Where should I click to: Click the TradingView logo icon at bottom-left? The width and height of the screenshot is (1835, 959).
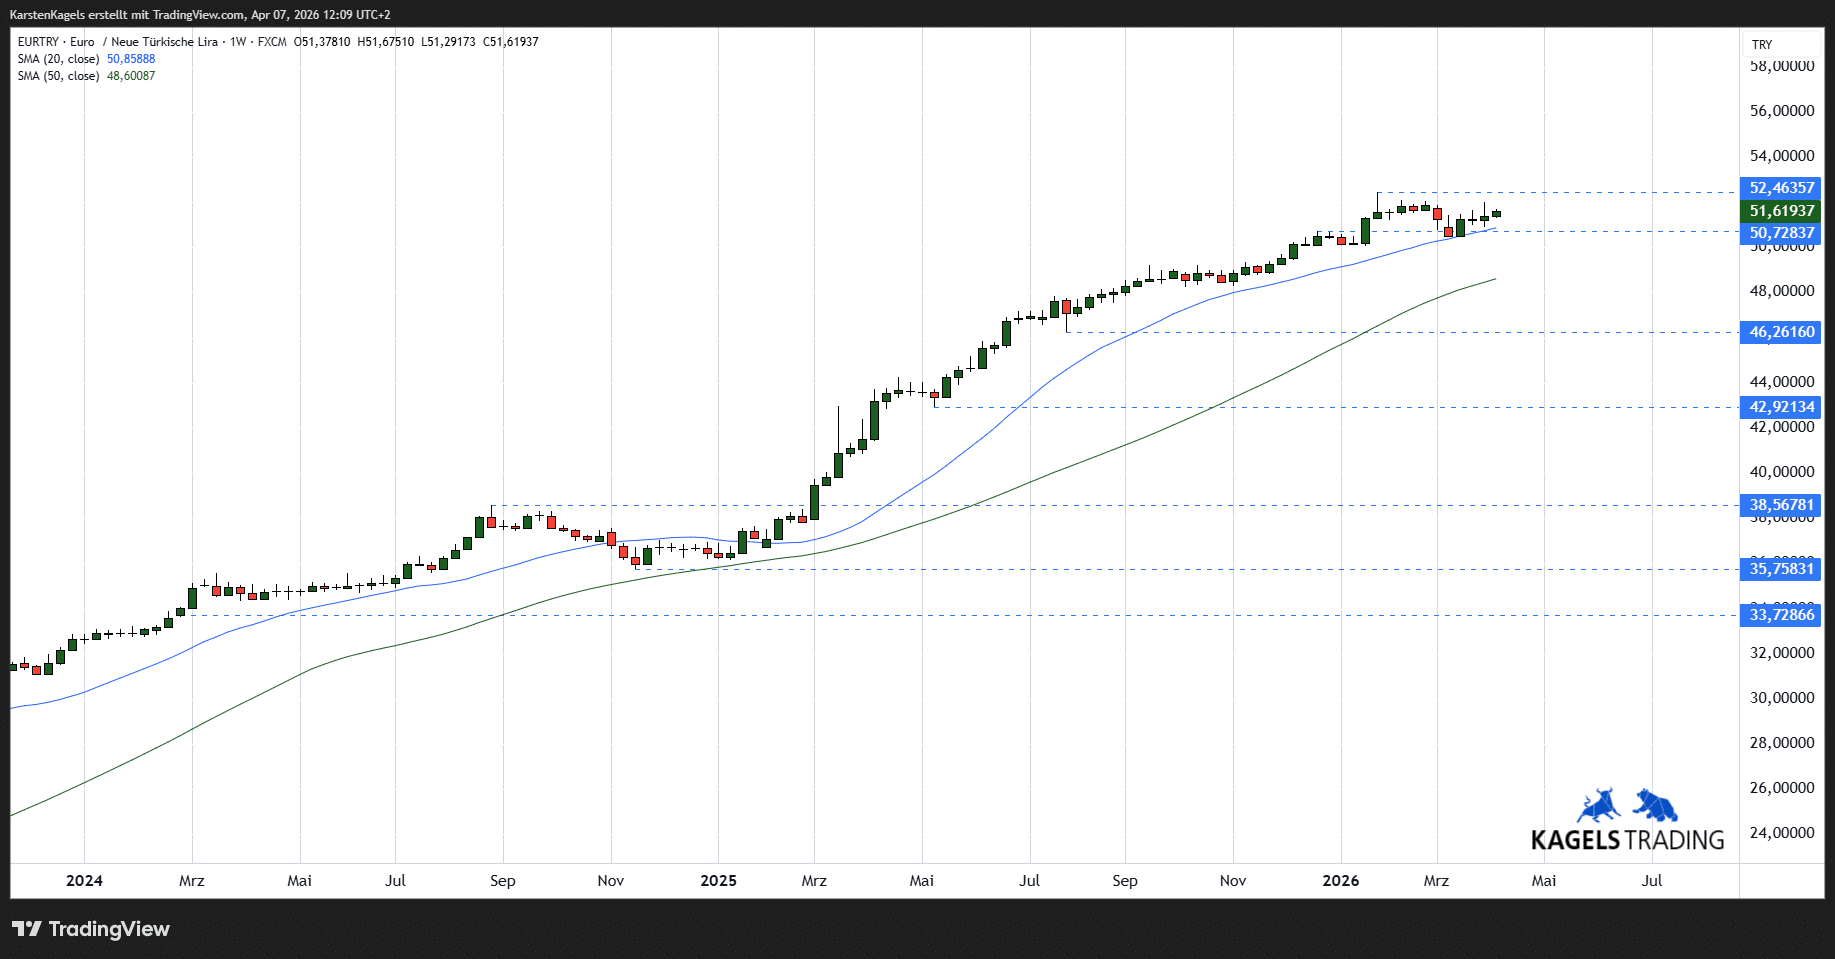click(x=27, y=929)
